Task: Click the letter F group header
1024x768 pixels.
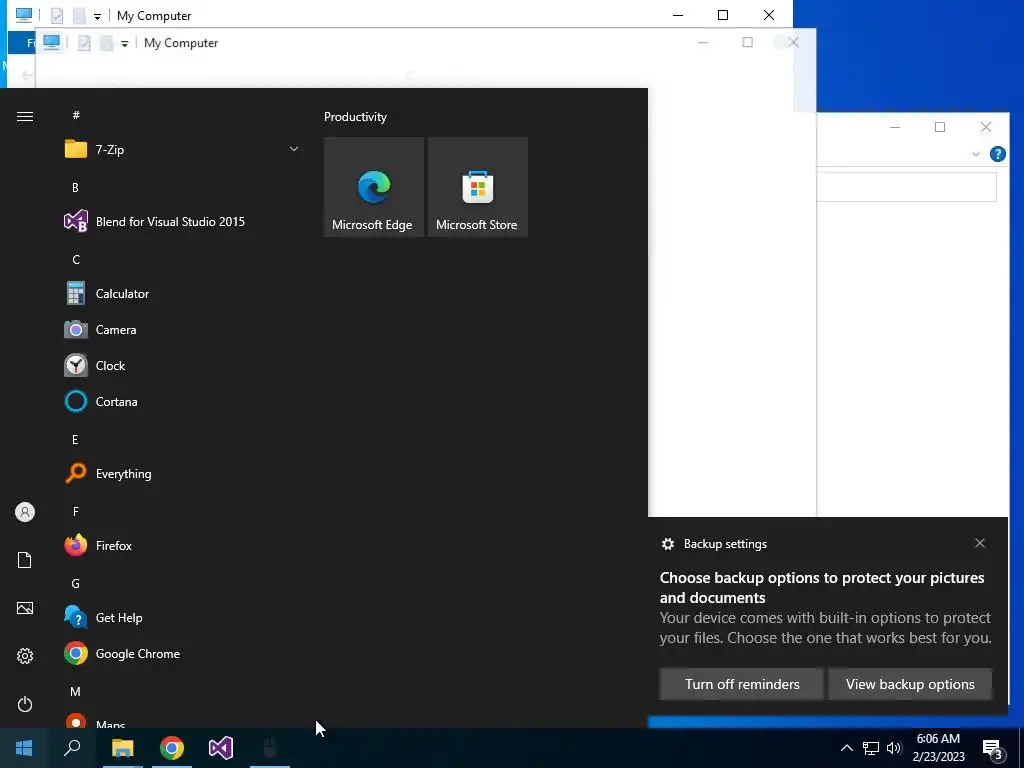Action: coord(76,511)
